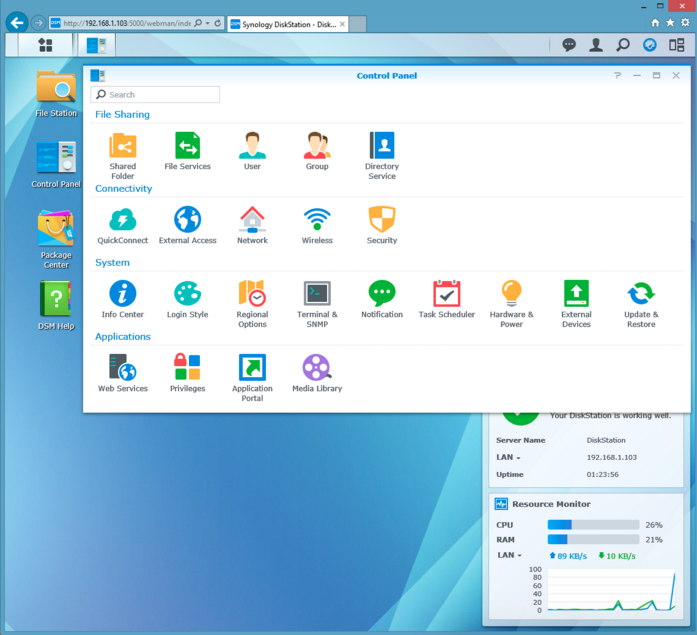Open Wireless settings

[317, 225]
